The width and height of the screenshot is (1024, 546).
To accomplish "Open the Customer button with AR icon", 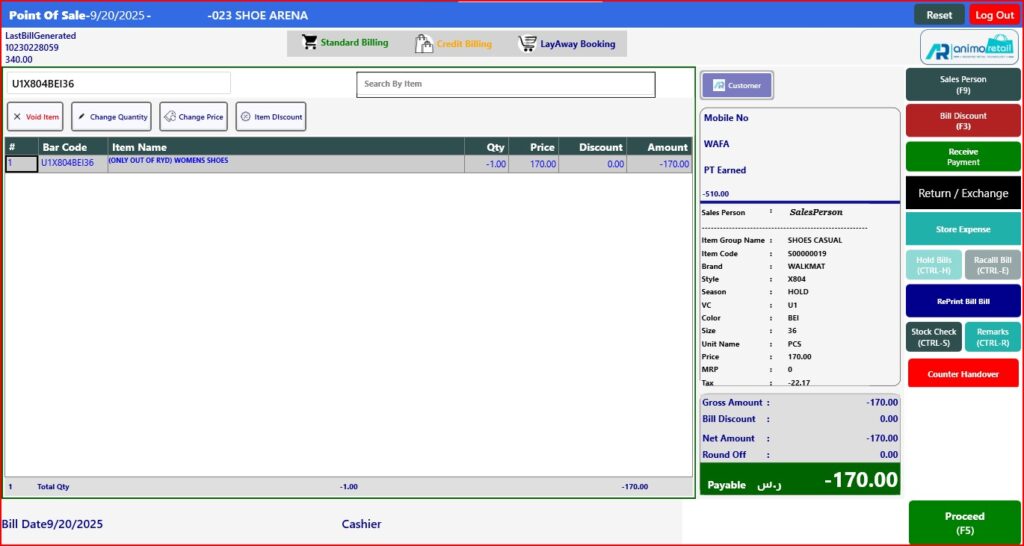I will click(736, 86).
